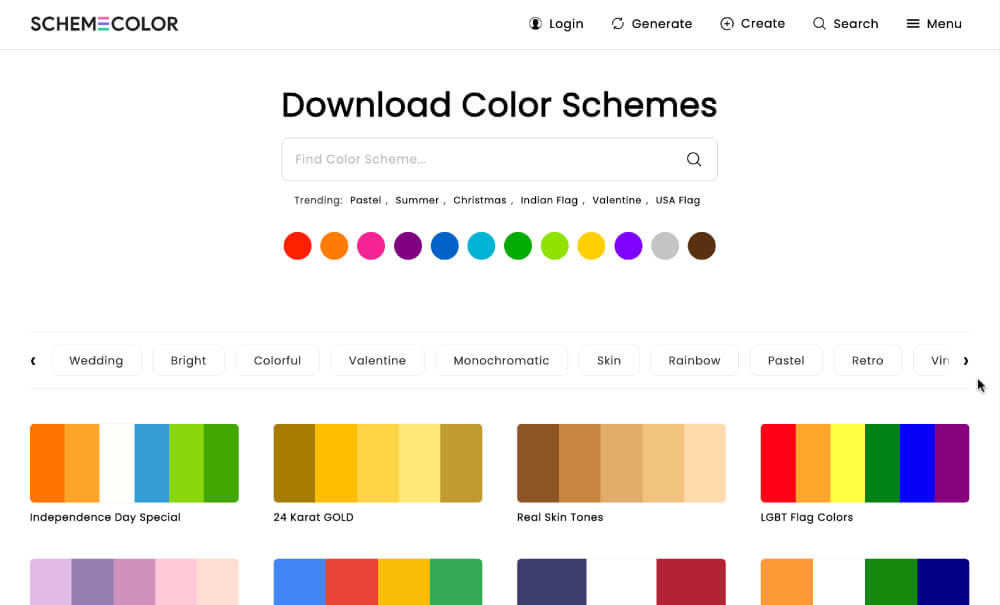Screen dimensions: 1000x605
Task: Switch to the Rainbow category tab
Action: pyautogui.click(x=694, y=360)
